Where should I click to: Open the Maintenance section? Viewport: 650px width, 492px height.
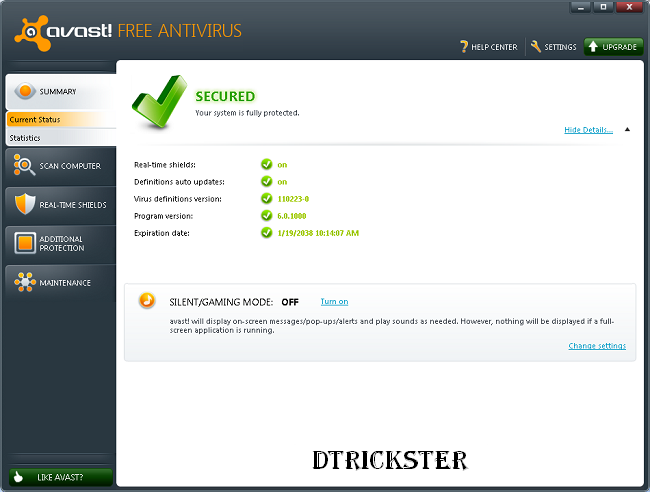coord(61,283)
